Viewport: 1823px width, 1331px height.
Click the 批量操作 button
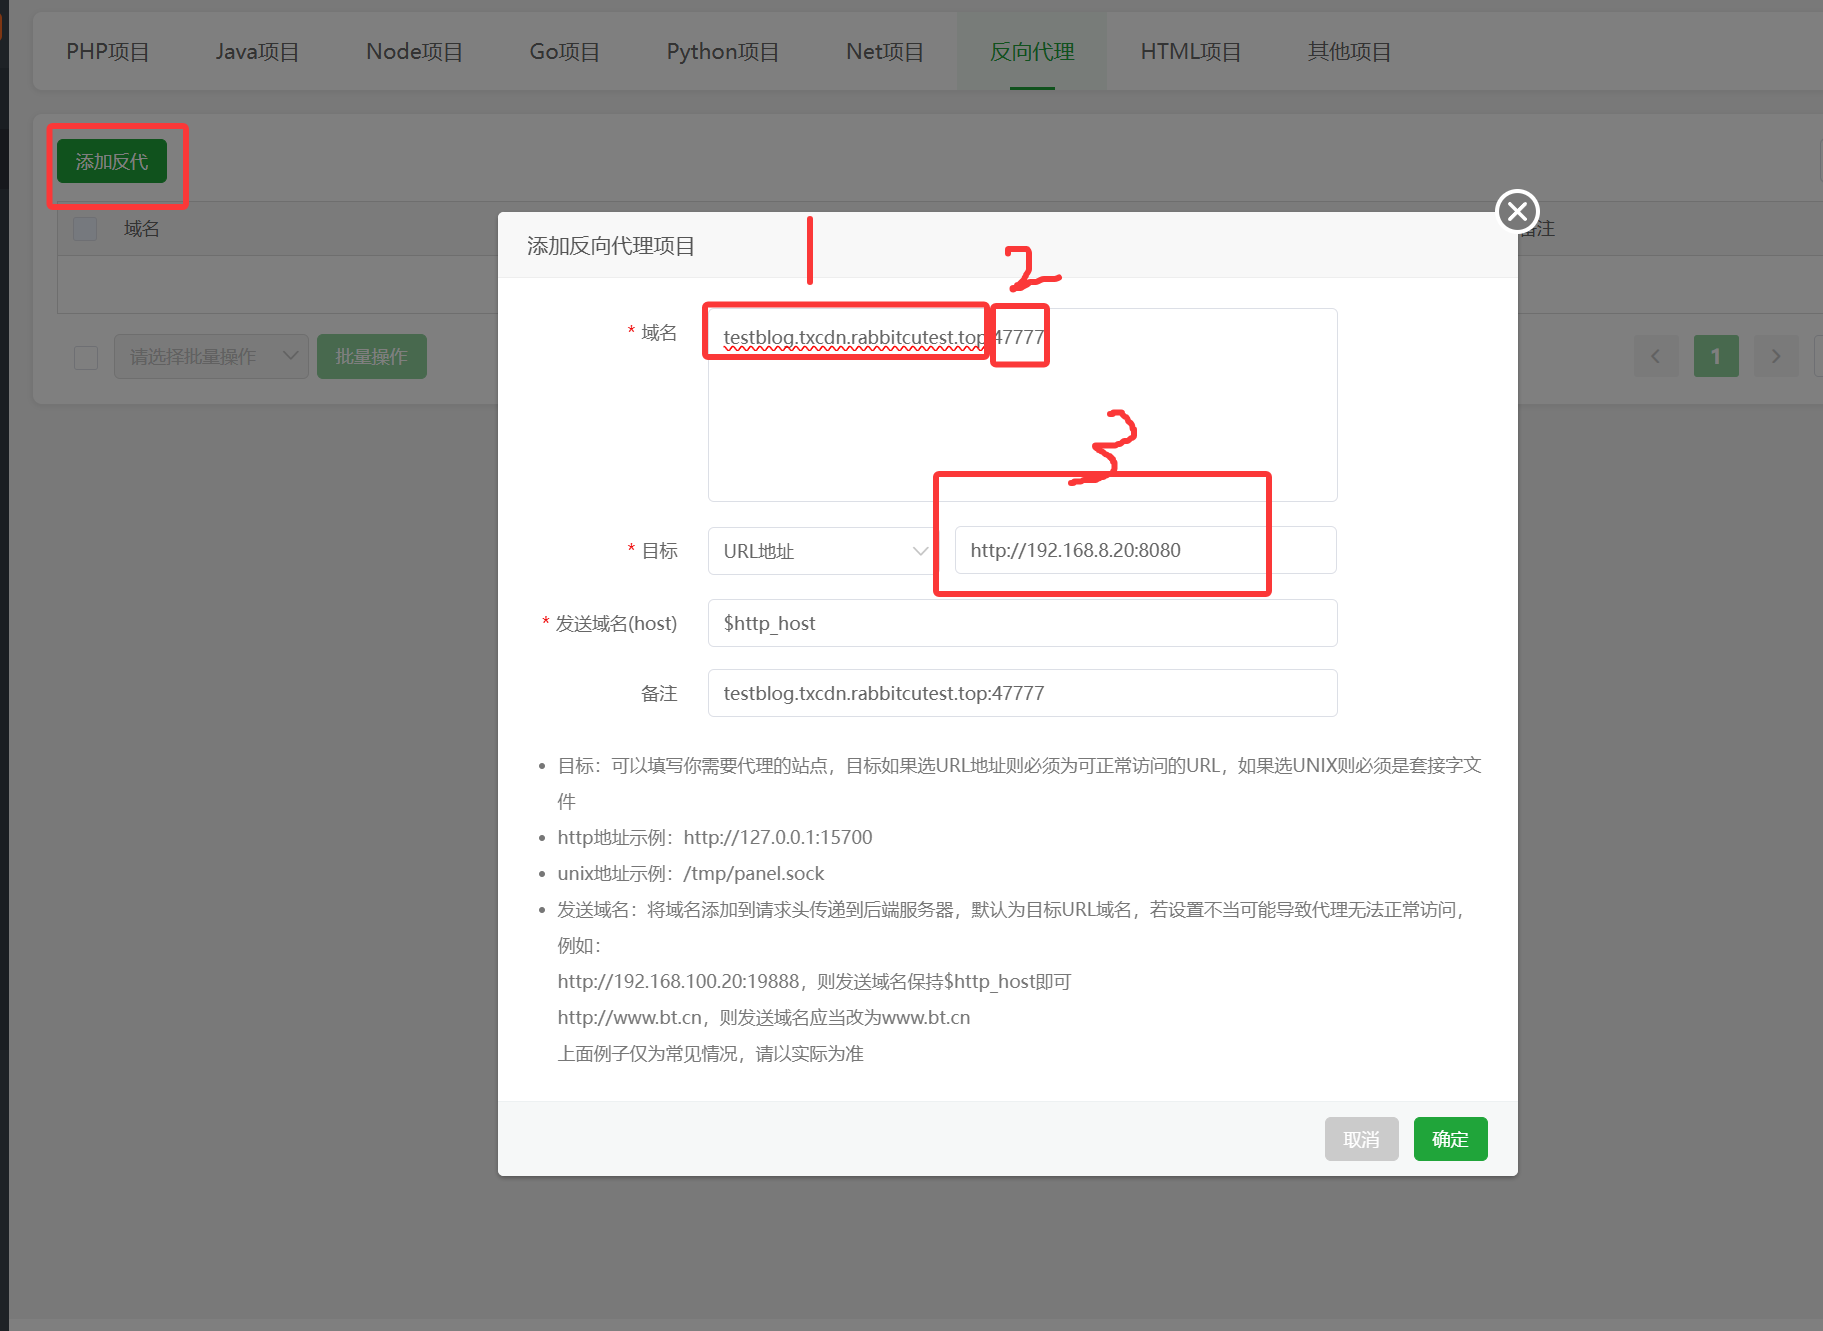coord(372,357)
